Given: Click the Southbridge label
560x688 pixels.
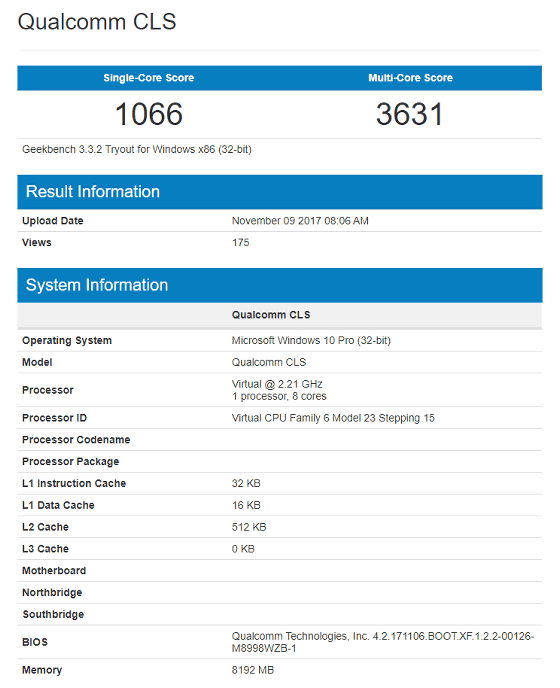Looking at the screenshot, I should click(x=53, y=614).
